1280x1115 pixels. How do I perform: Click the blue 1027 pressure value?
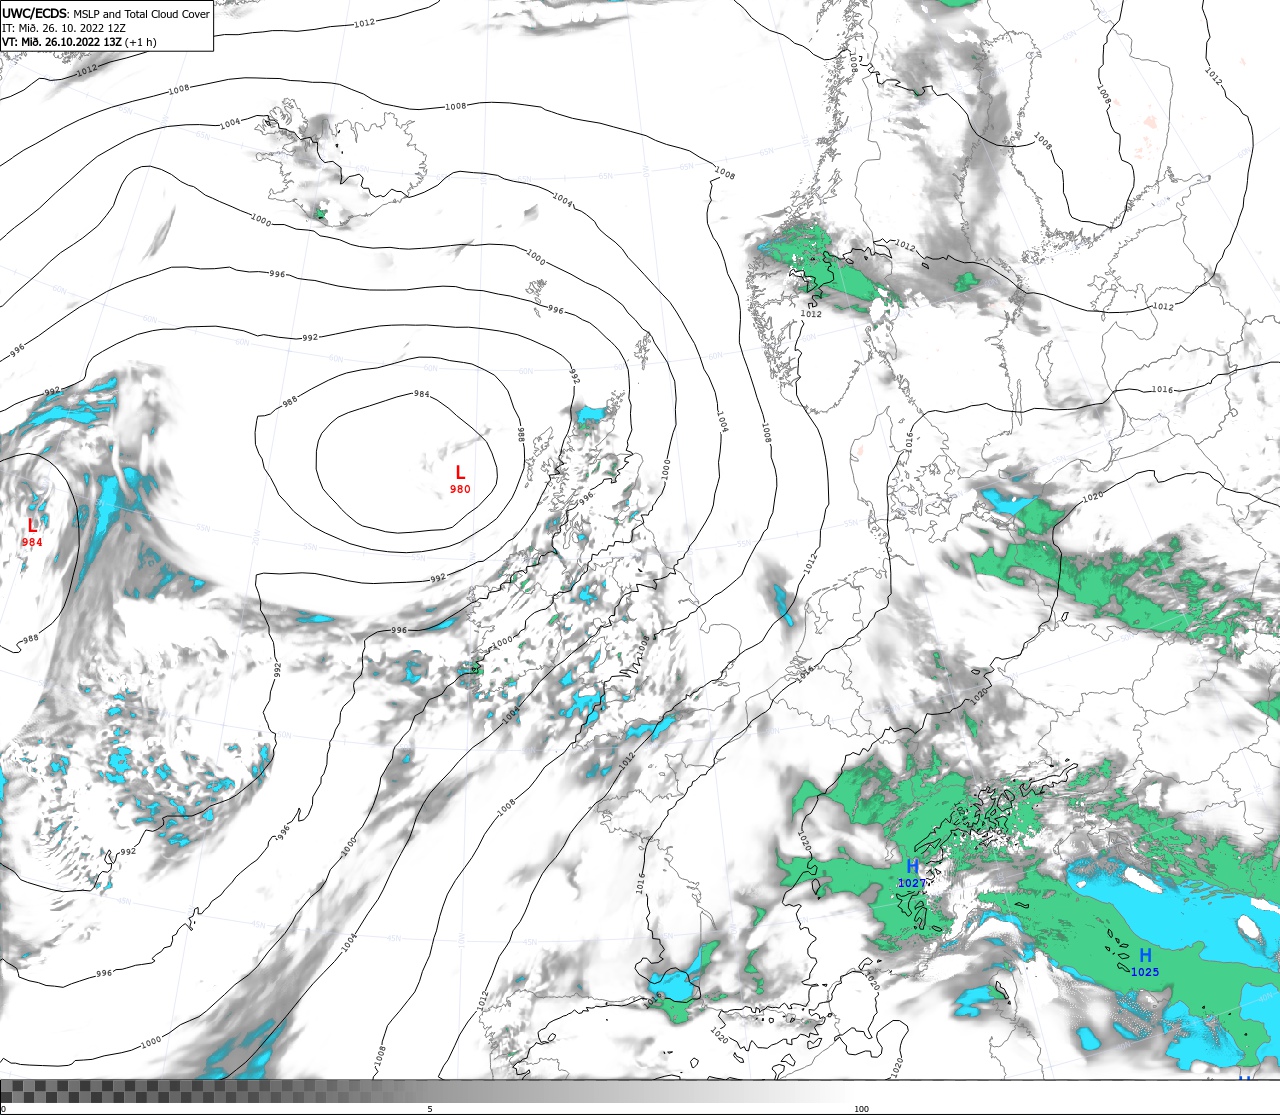click(912, 883)
